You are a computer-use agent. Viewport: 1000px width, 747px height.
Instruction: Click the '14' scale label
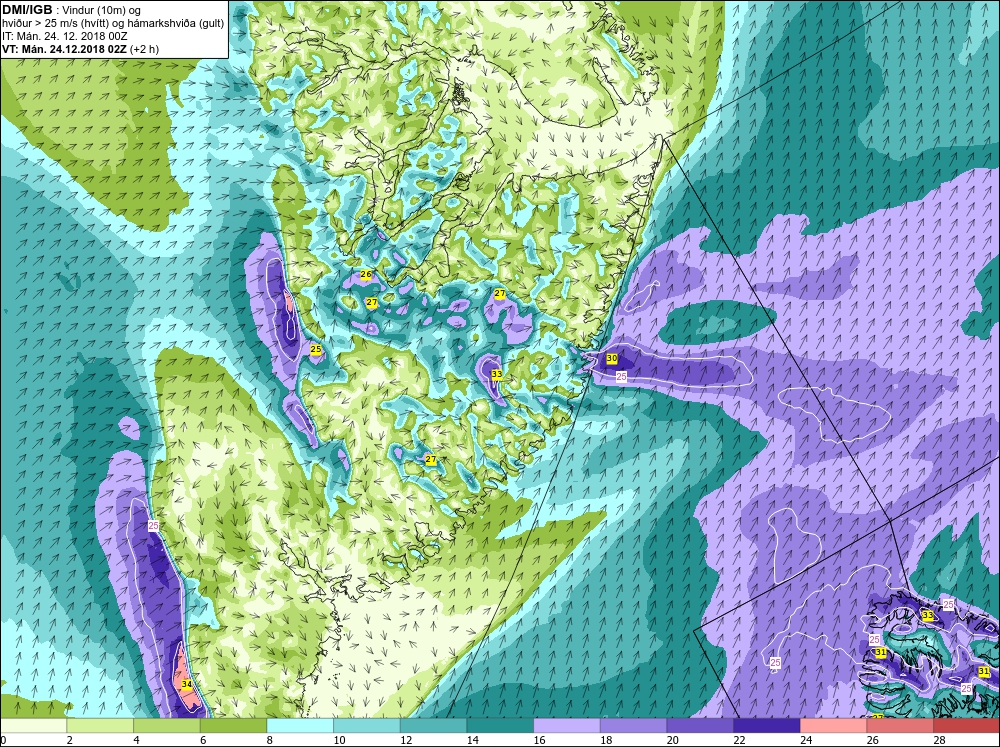point(472,740)
